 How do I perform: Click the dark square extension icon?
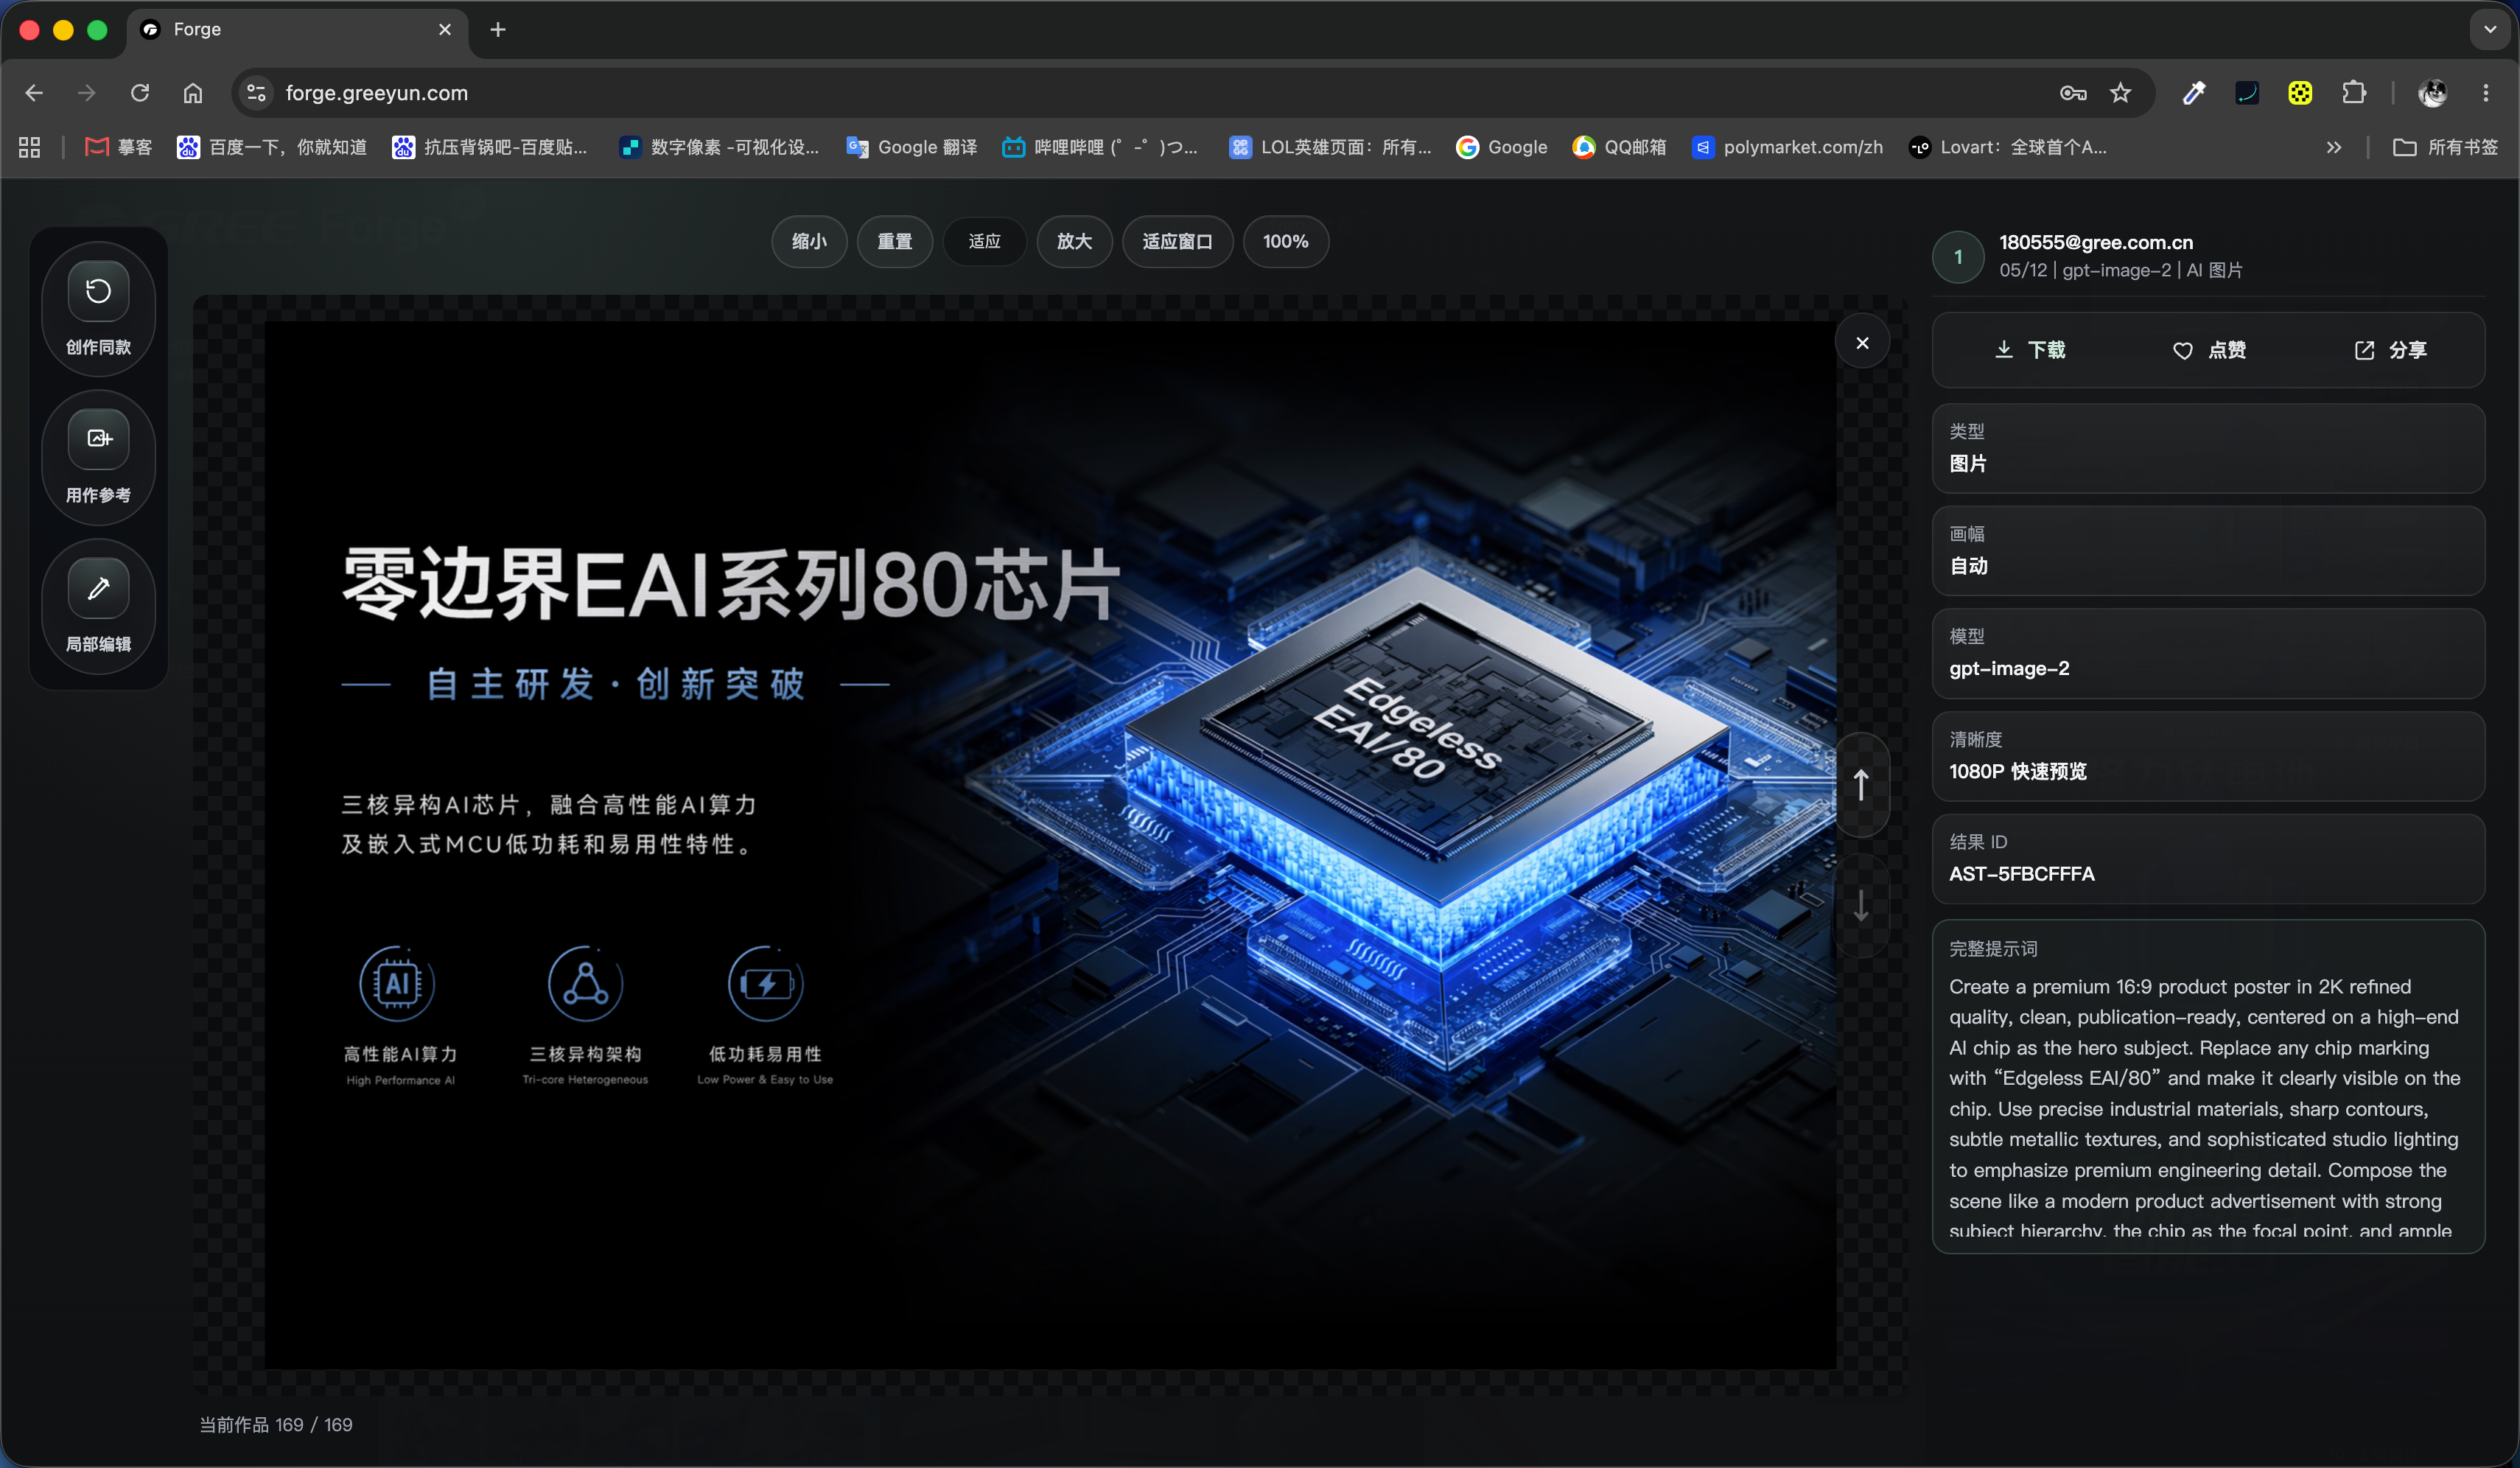2247,93
